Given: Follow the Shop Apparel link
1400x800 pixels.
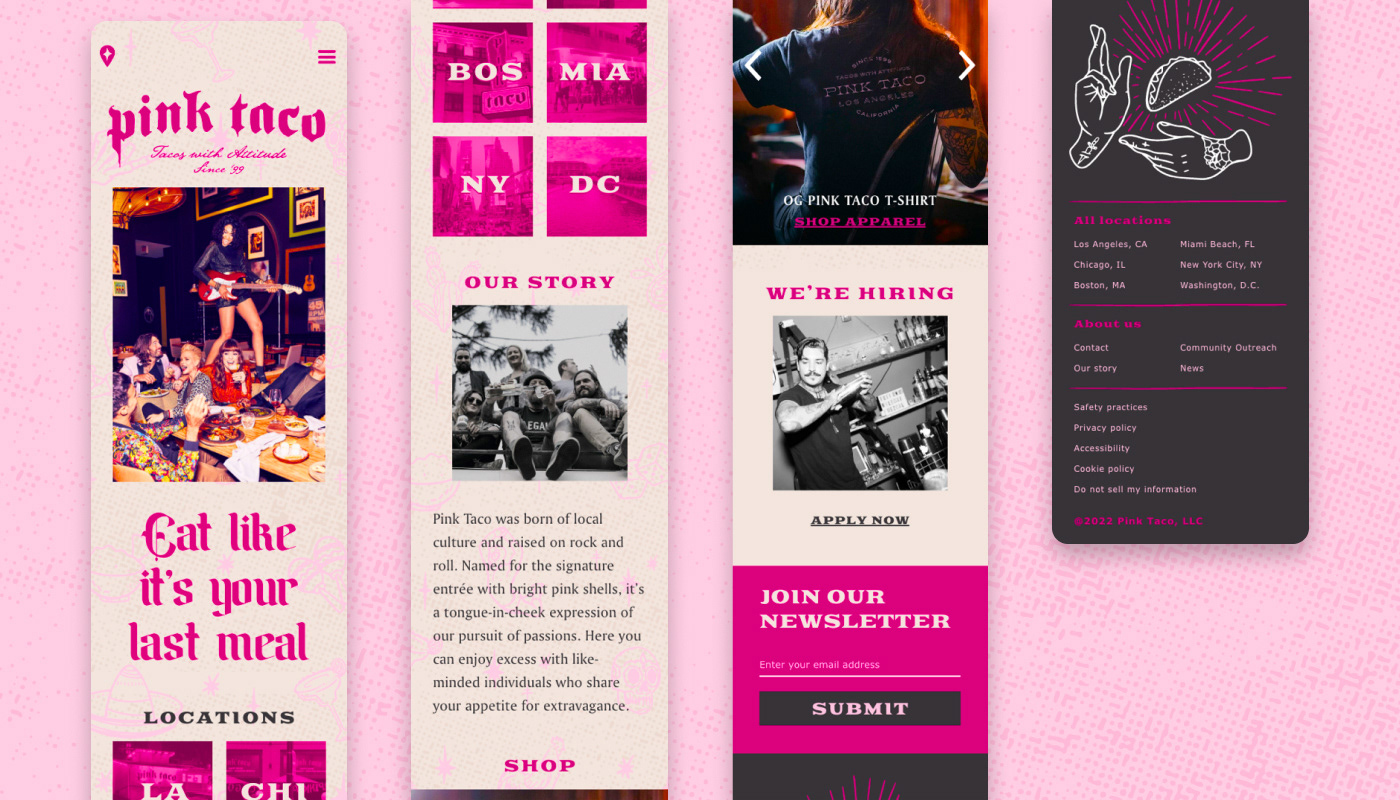Looking at the screenshot, I should [860, 222].
